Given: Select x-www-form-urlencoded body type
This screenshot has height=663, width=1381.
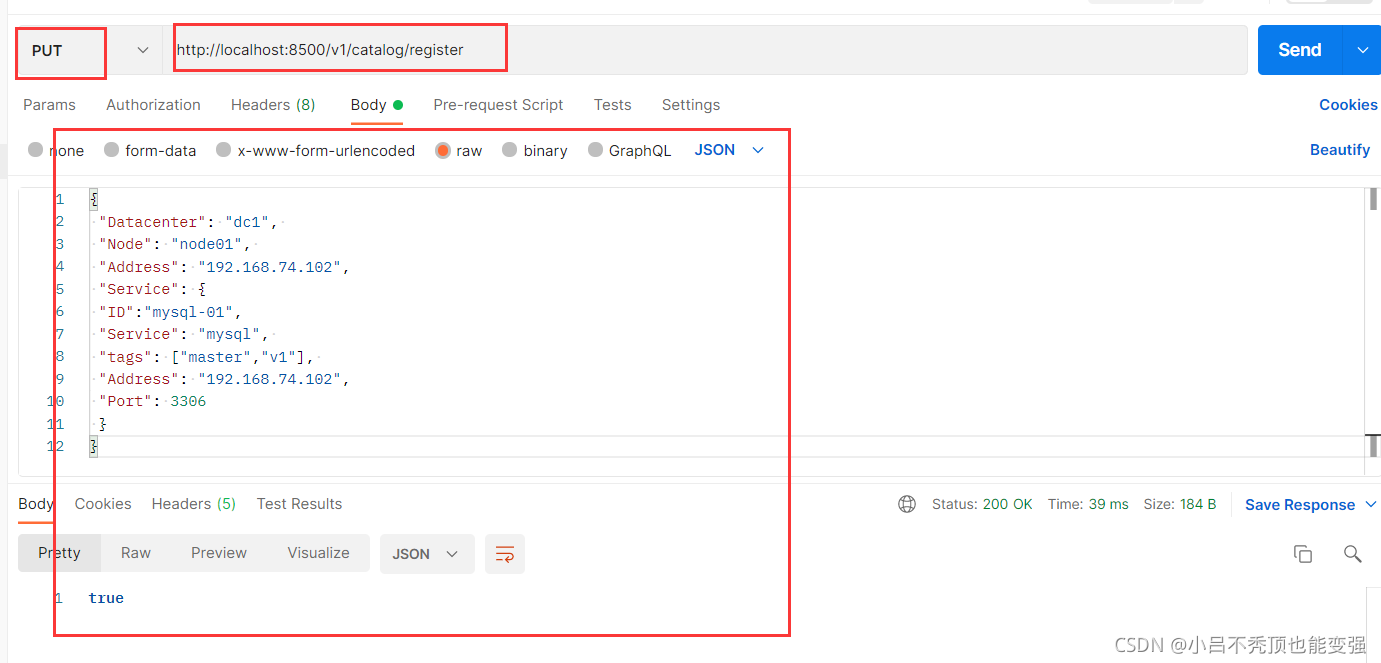Looking at the screenshot, I should click(315, 150).
